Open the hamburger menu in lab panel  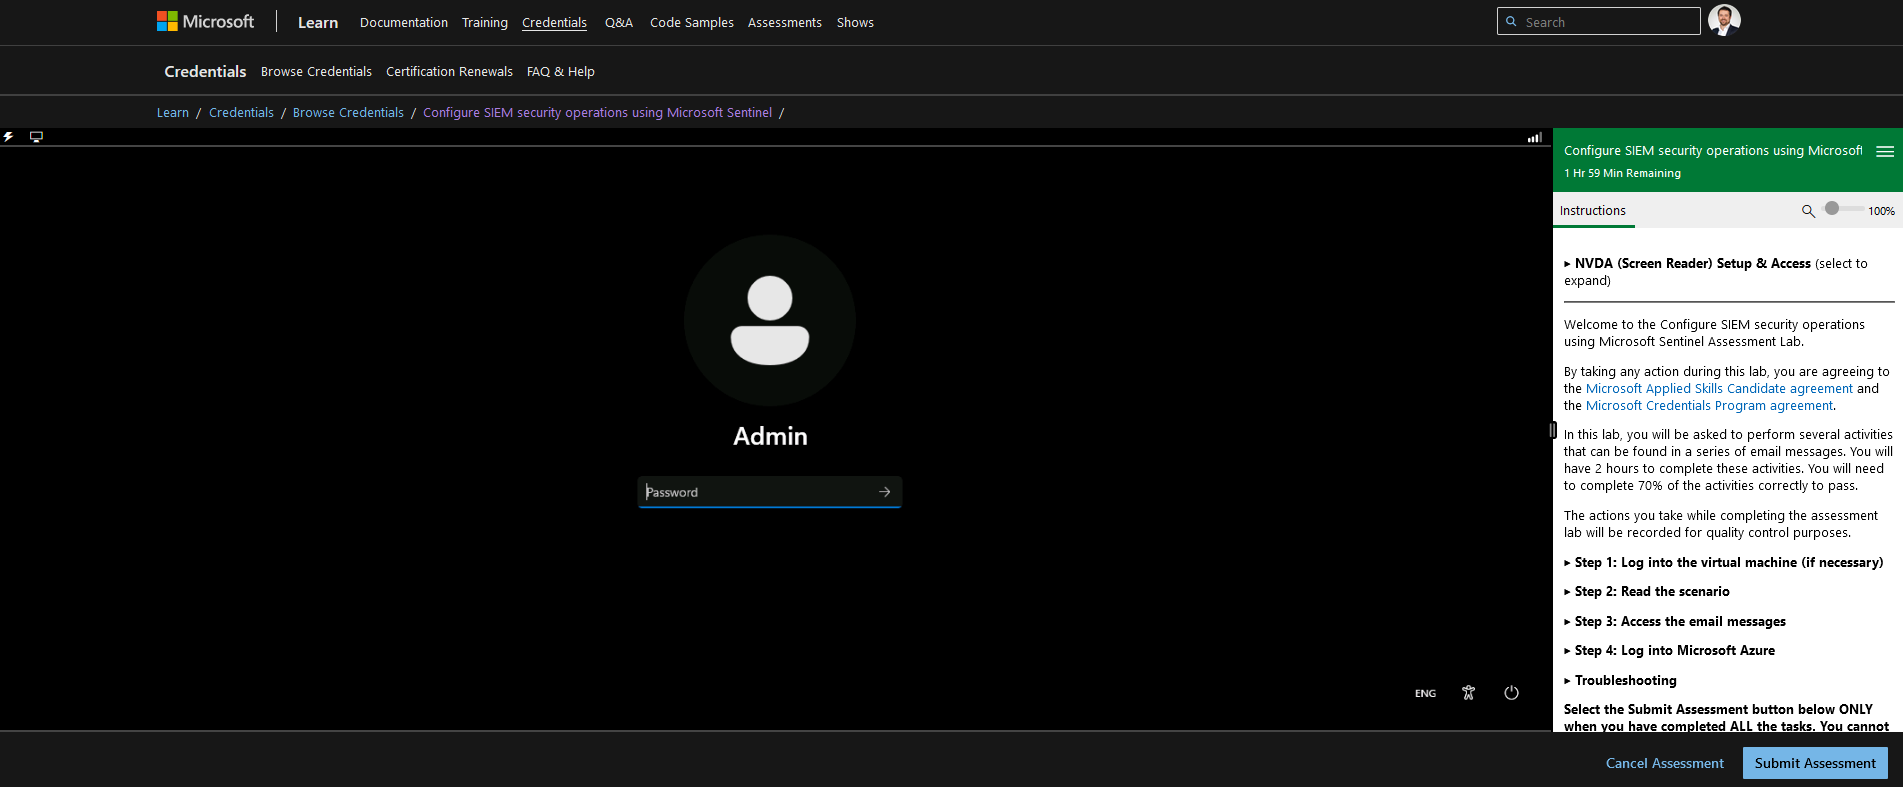point(1885,151)
